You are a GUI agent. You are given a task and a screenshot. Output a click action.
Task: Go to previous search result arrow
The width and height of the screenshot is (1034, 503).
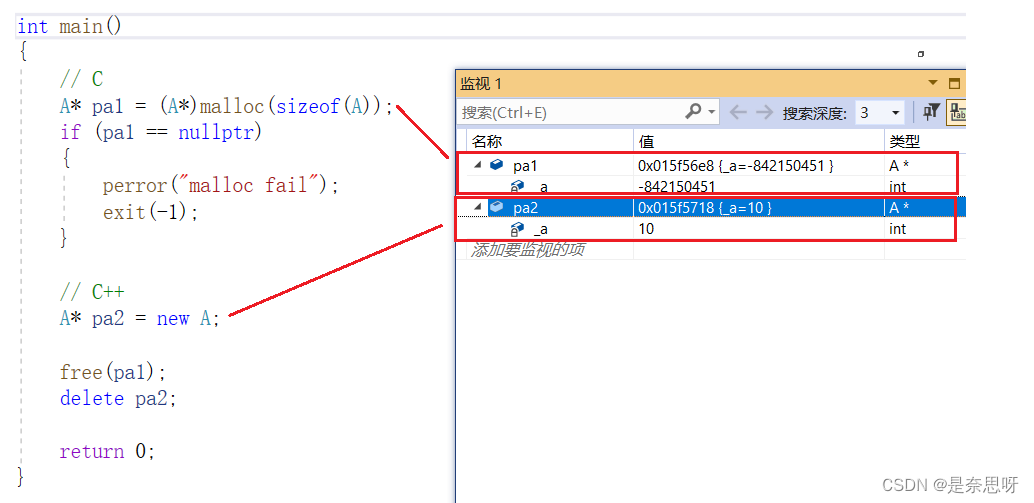tap(738, 113)
